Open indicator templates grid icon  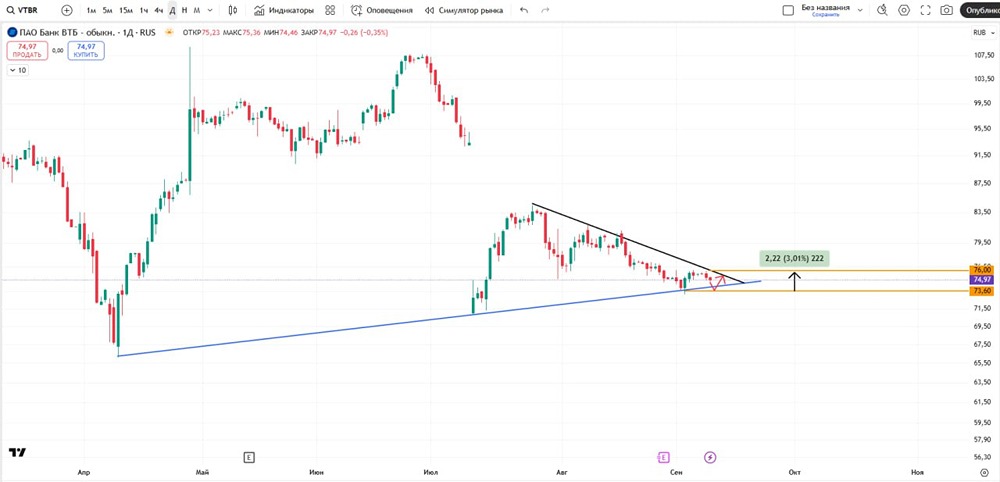330,10
